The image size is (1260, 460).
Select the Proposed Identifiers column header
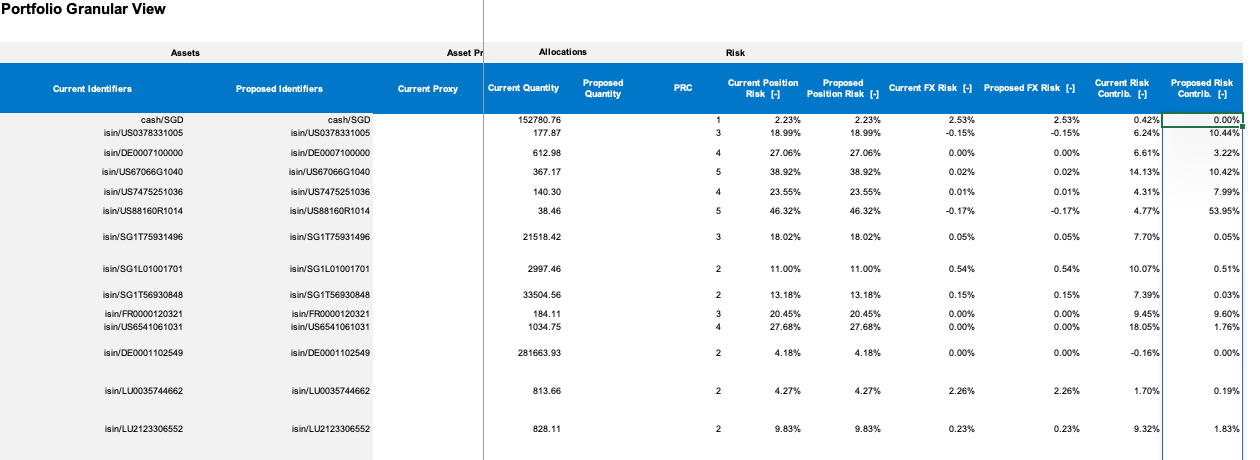(279, 89)
